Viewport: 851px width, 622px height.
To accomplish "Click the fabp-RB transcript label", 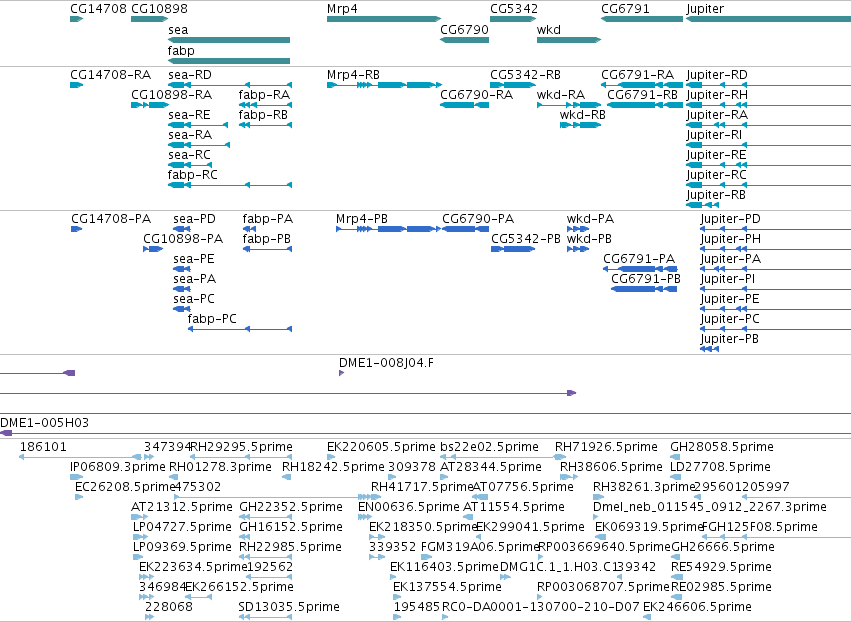I will coord(263,115).
